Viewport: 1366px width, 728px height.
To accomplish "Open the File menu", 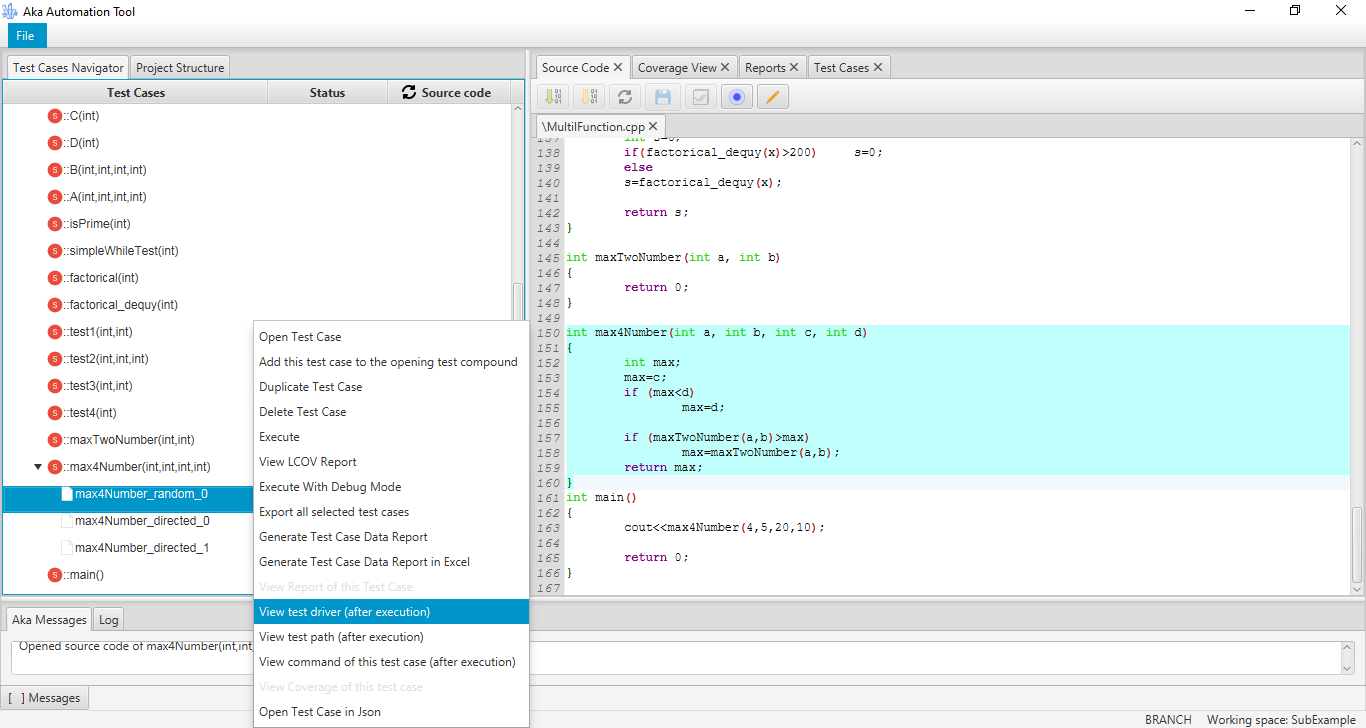I will [26, 36].
